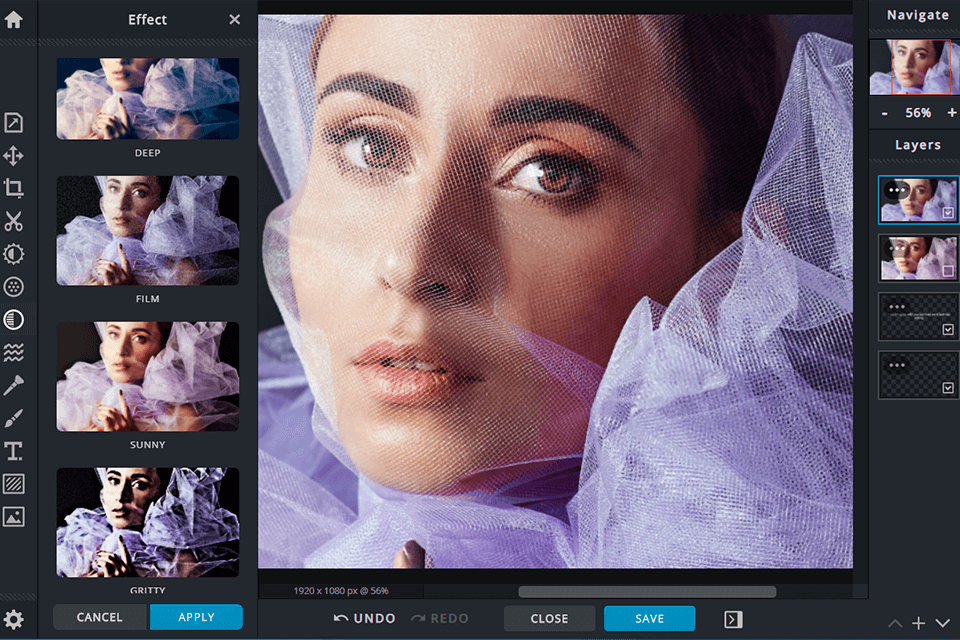Toggle visibility checkbox on third layer

tap(948, 329)
